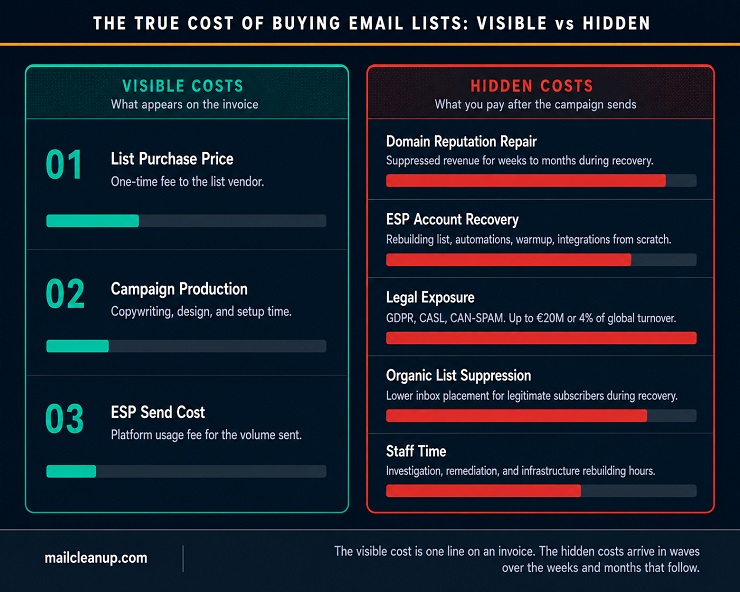The height and width of the screenshot is (592, 740).
Task: Open the mailcleanup.com link
Action: (x=96, y=558)
